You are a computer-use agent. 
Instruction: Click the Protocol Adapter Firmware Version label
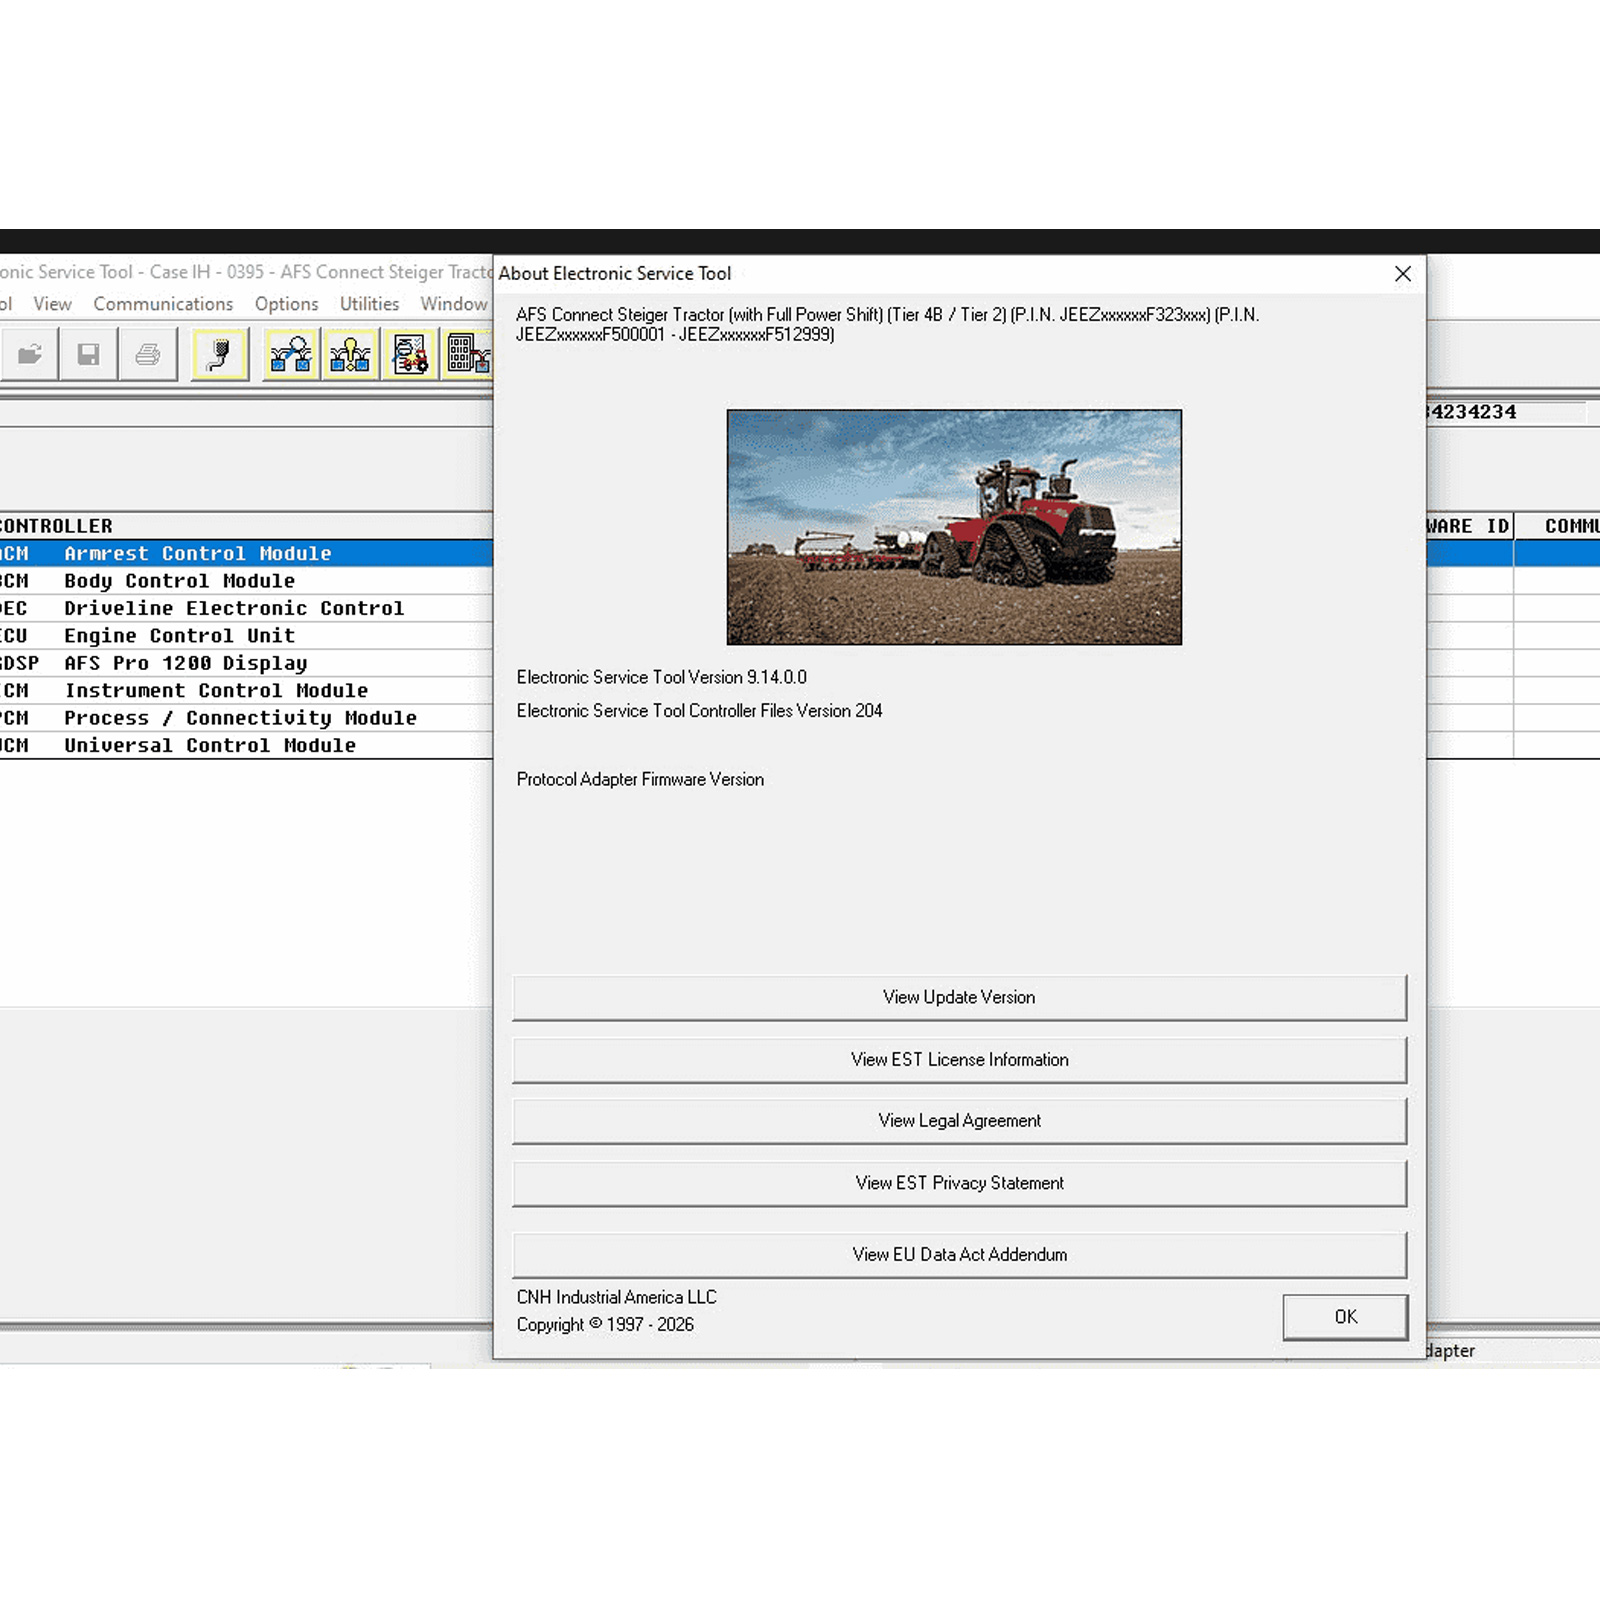pyautogui.click(x=640, y=779)
